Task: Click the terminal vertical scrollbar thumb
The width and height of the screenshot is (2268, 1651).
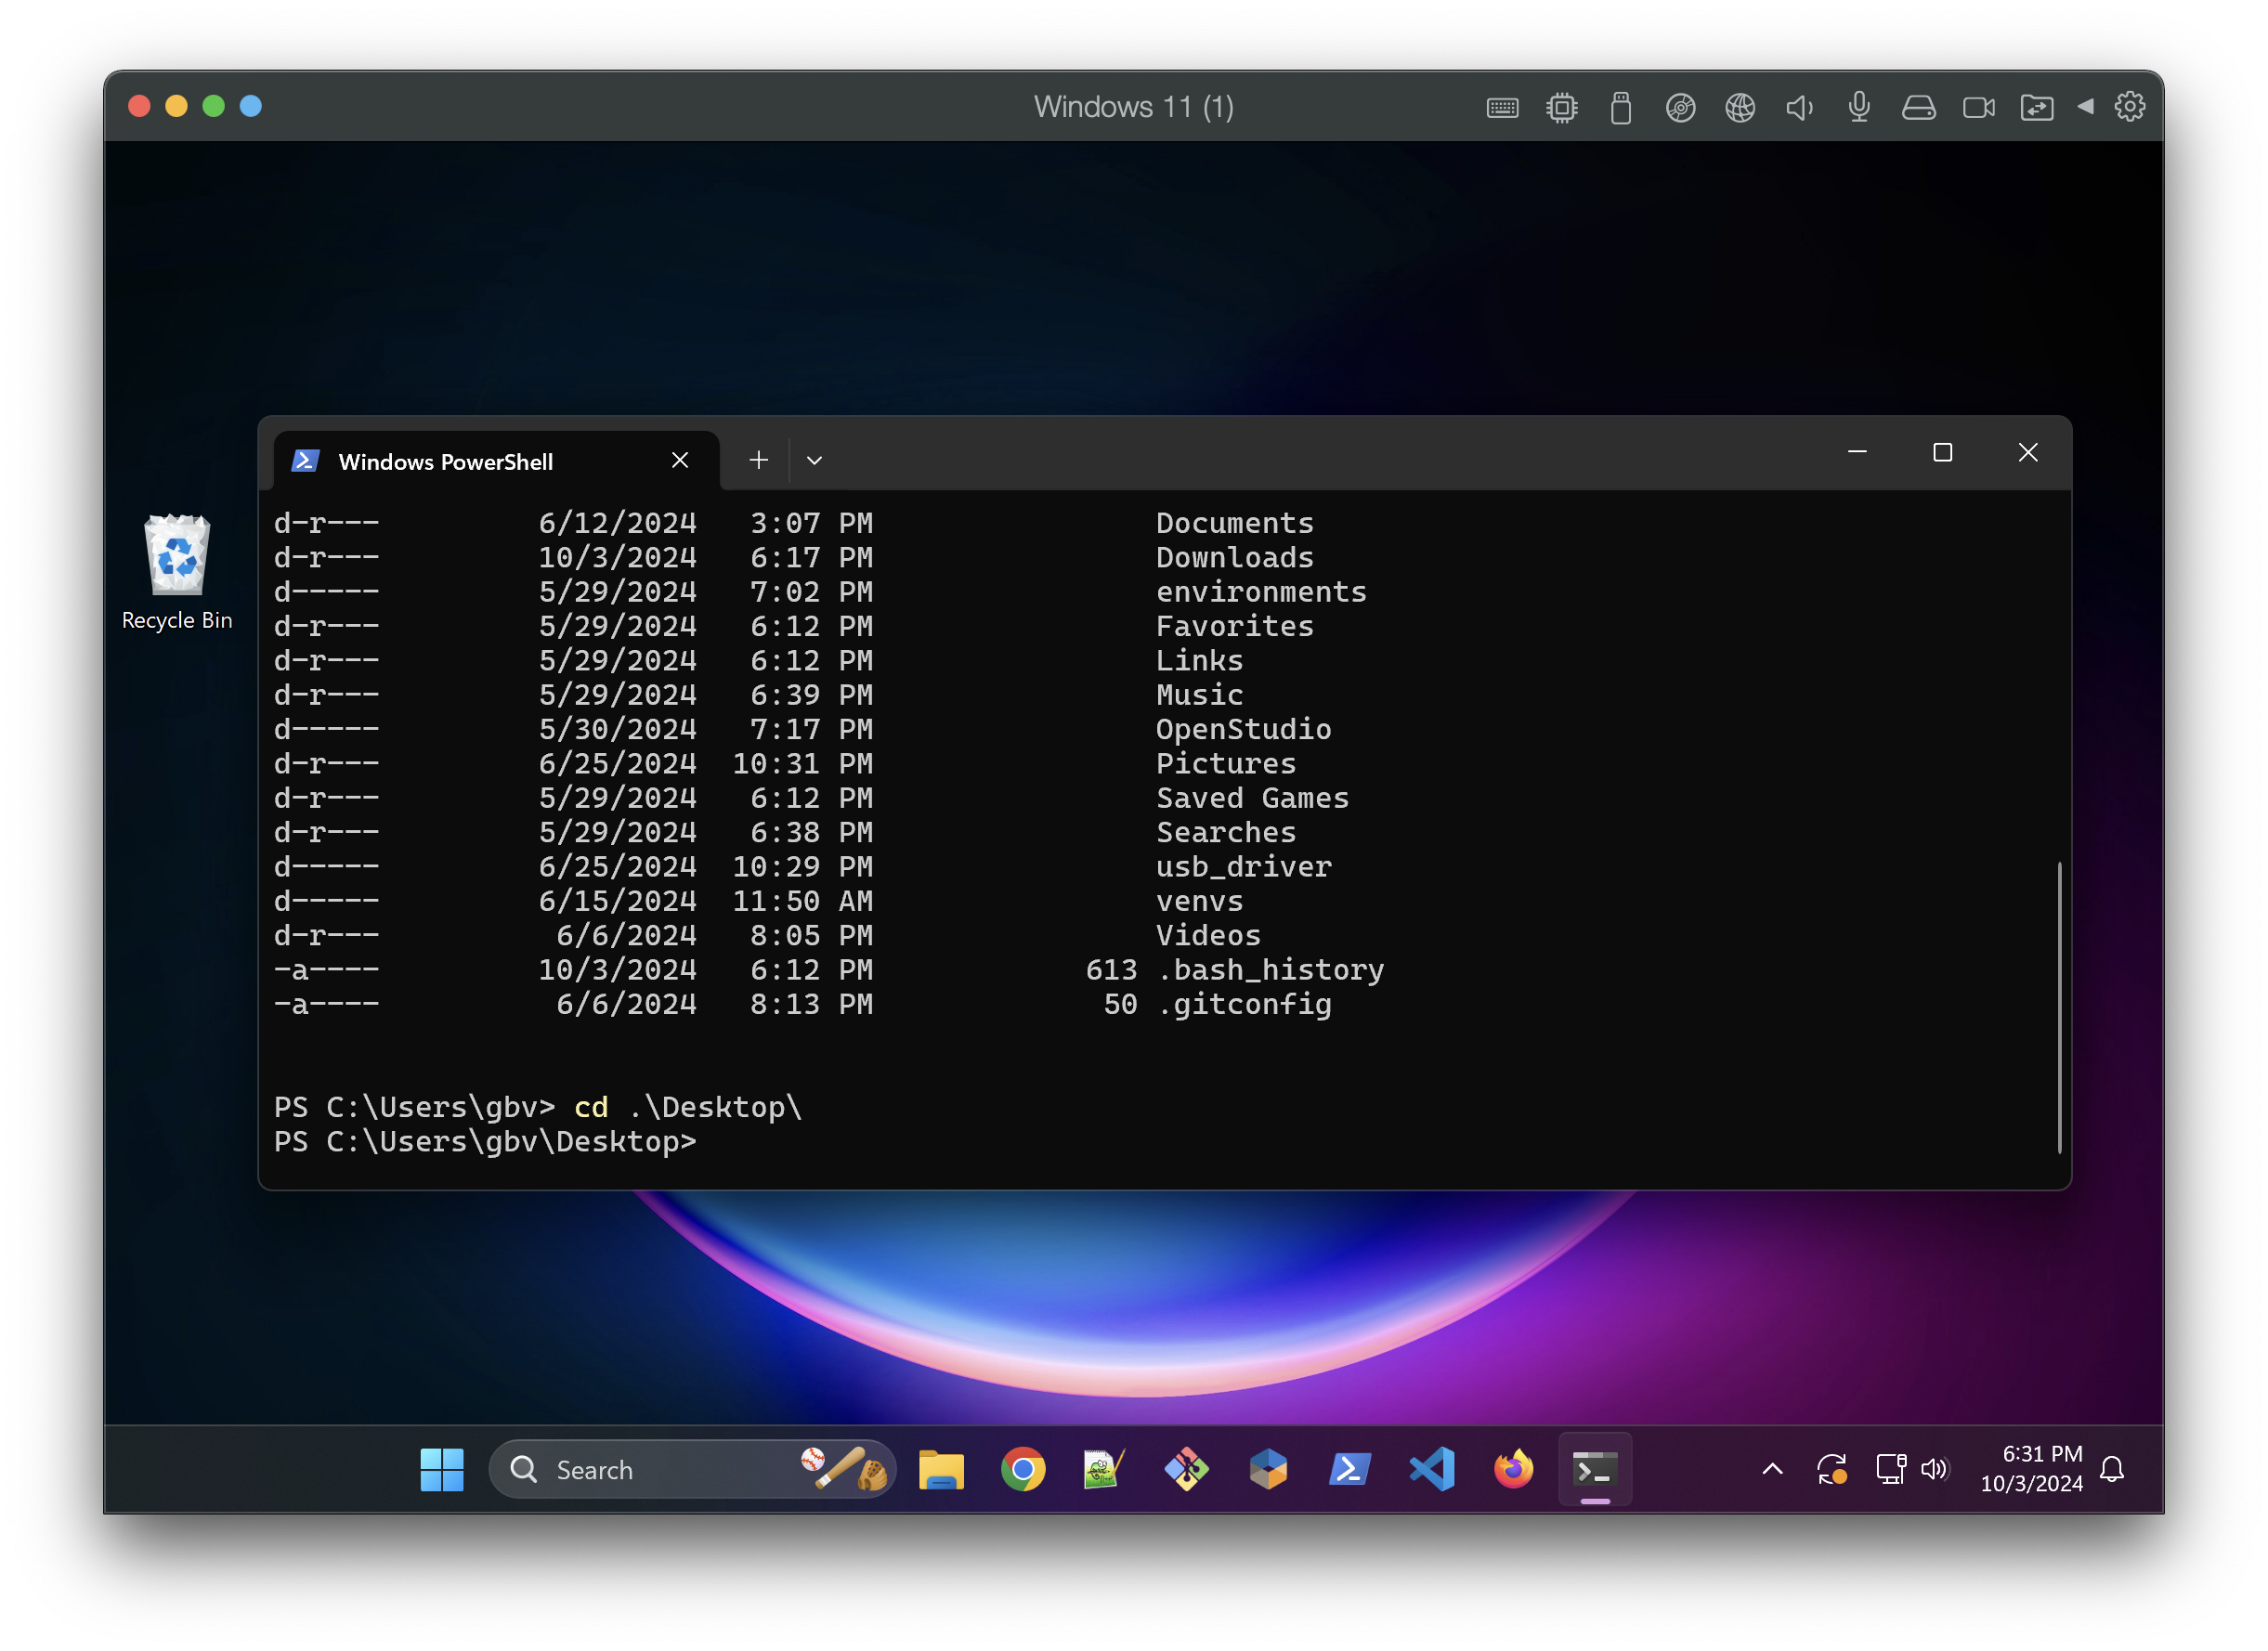Action: coord(2059,1005)
